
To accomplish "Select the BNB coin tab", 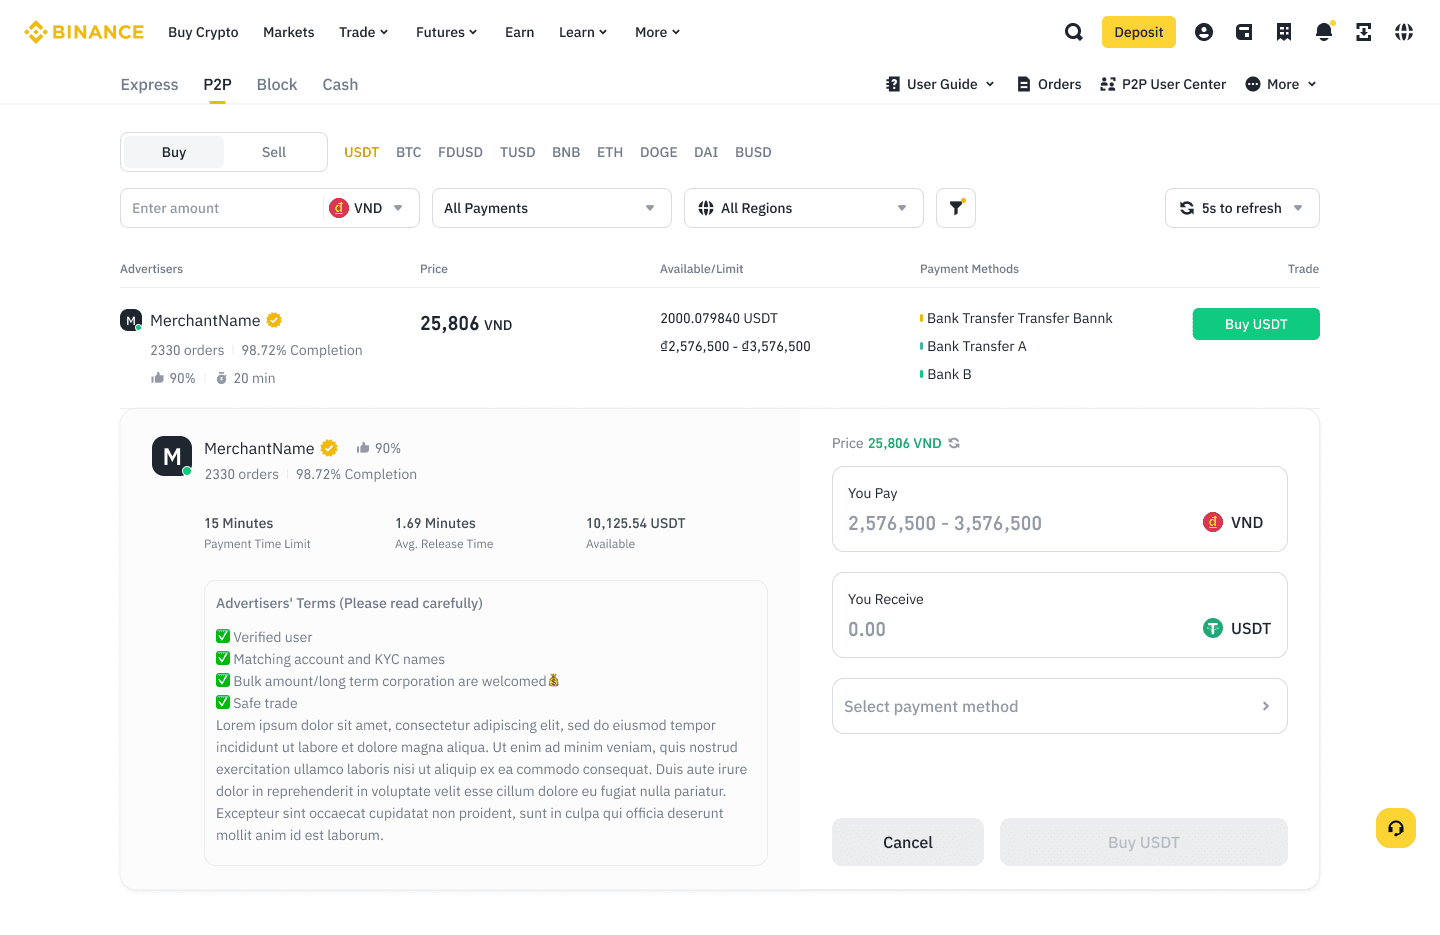I will point(566,152).
